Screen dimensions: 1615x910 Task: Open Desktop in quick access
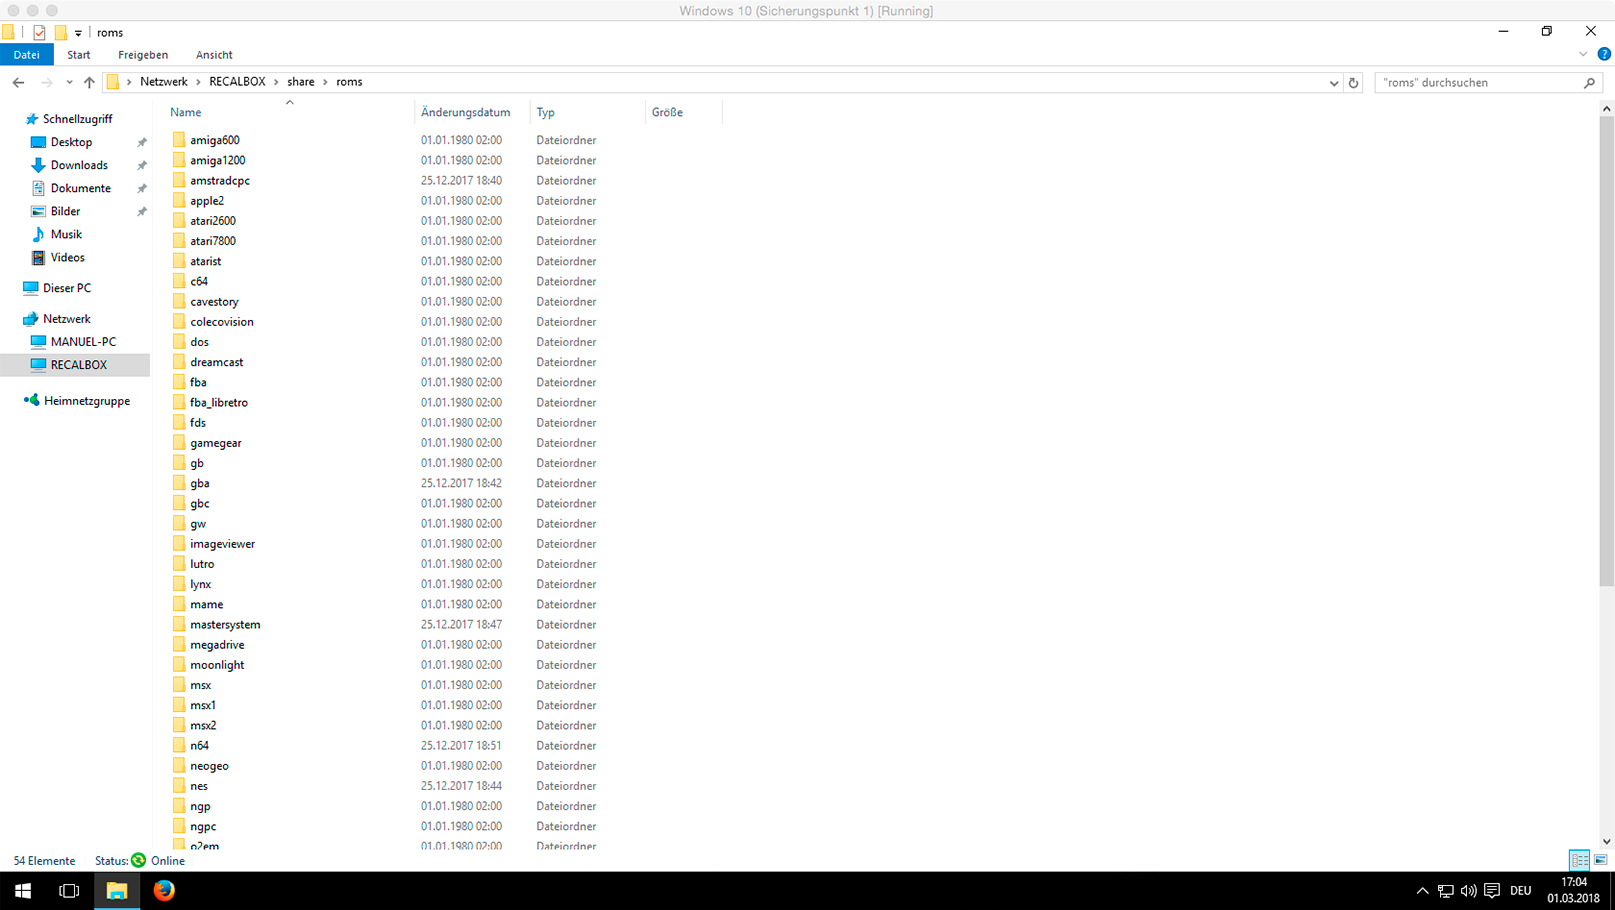pyautogui.click(x=71, y=142)
